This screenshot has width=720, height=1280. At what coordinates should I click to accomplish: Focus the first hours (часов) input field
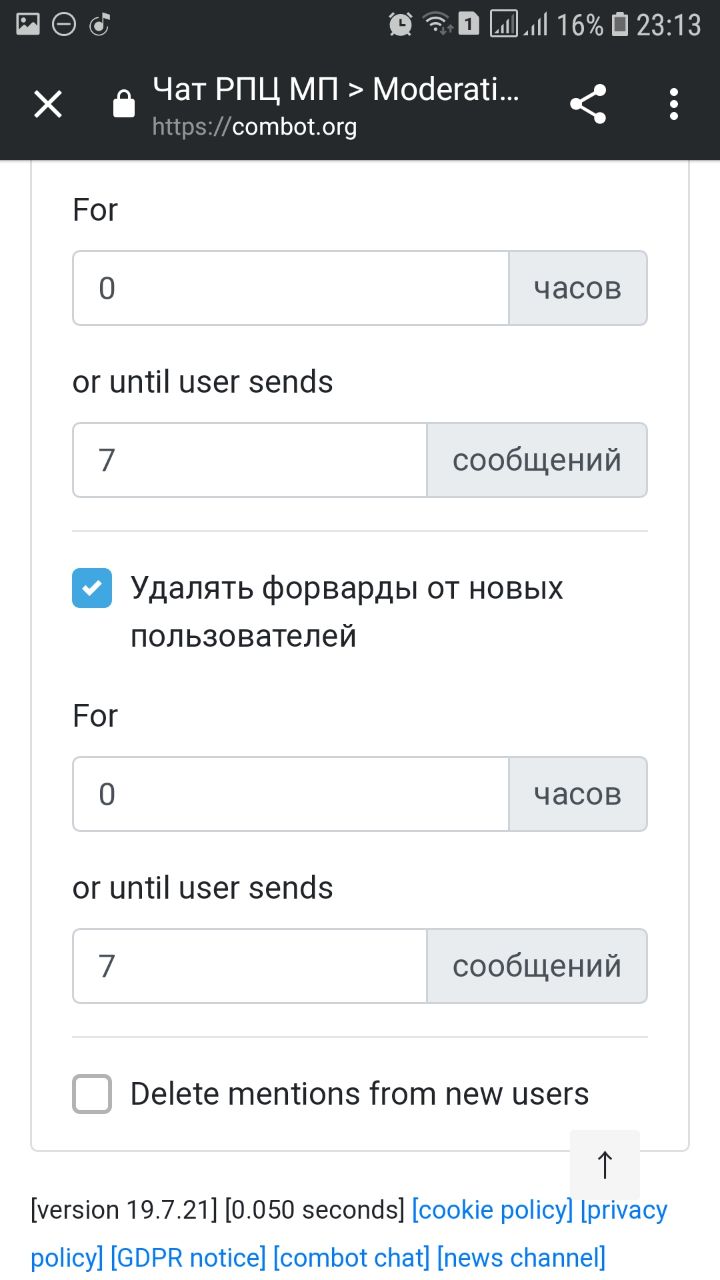pos(291,288)
